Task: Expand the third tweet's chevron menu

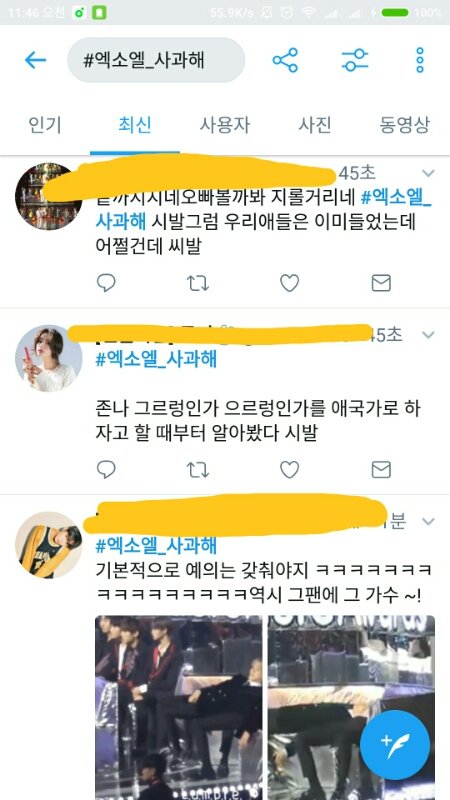Action: tap(428, 521)
